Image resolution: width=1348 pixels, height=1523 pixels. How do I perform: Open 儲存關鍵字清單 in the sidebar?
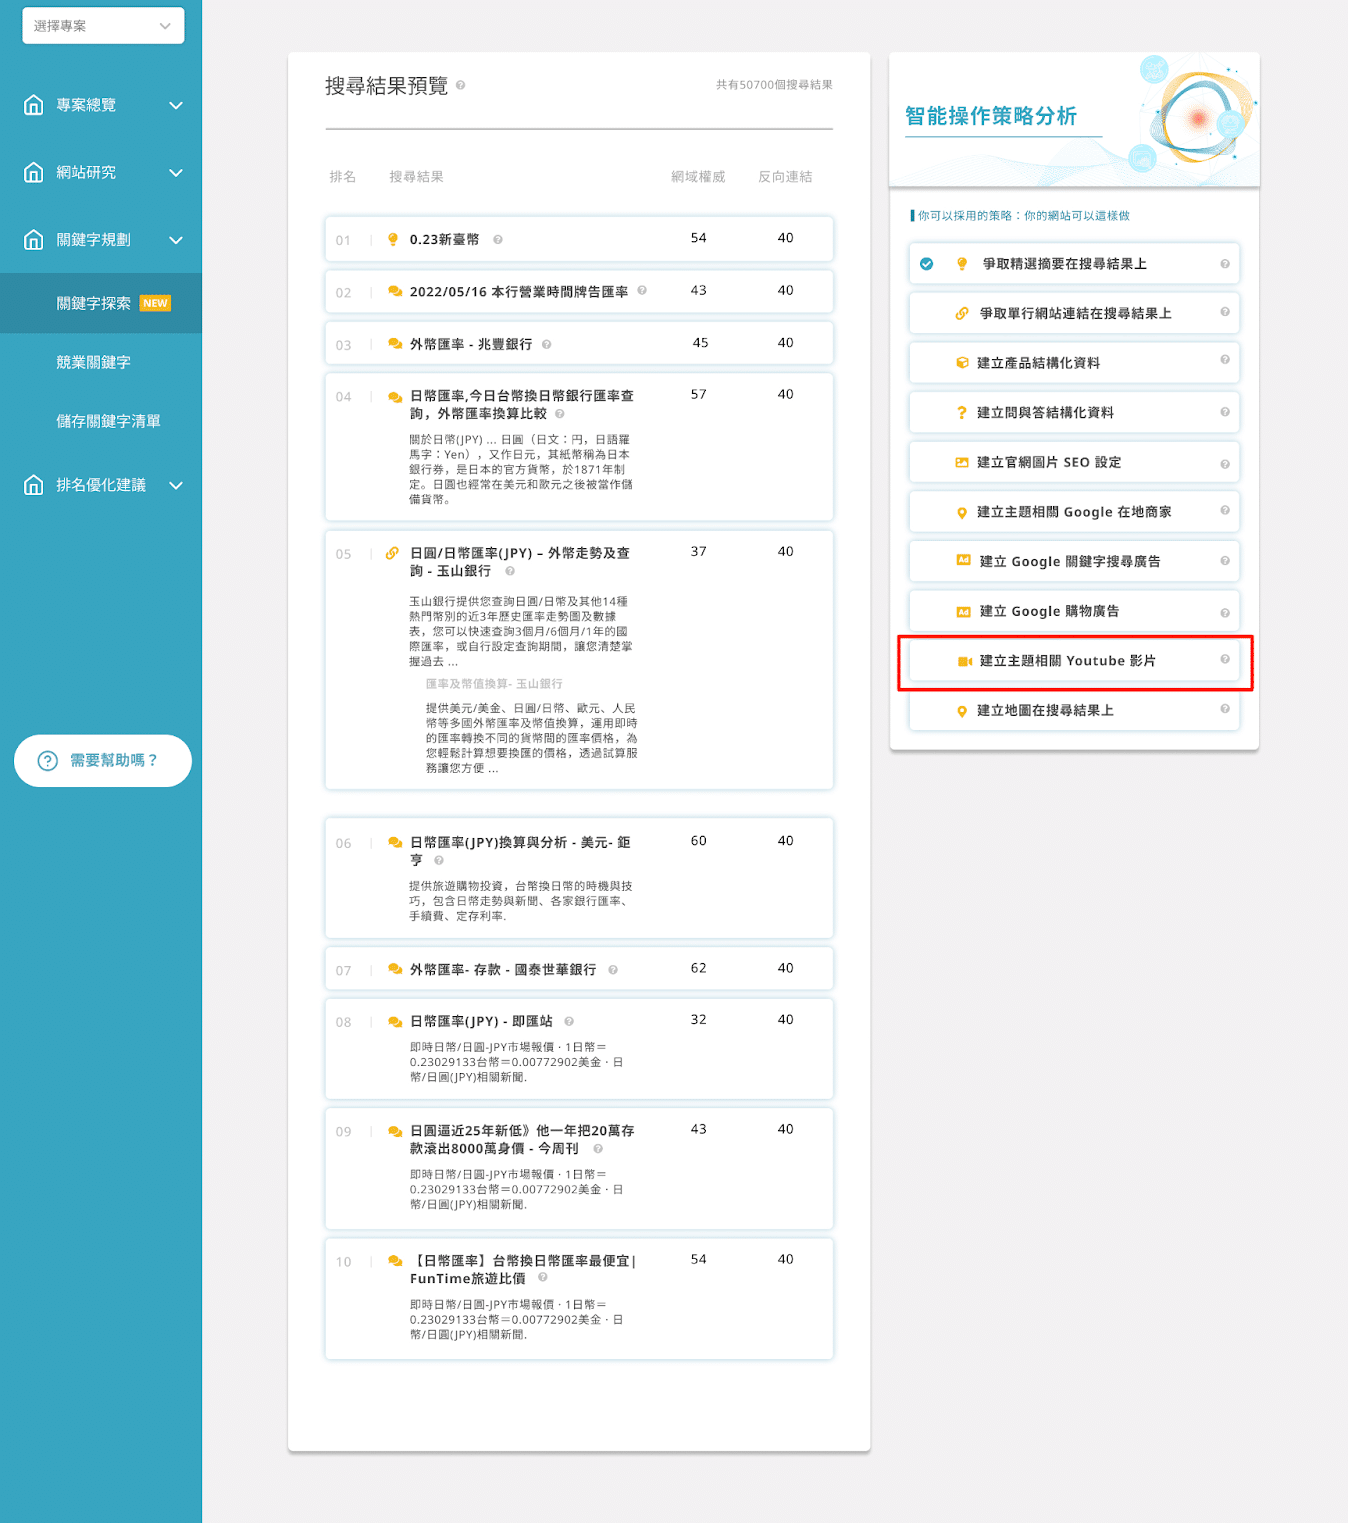coord(108,421)
